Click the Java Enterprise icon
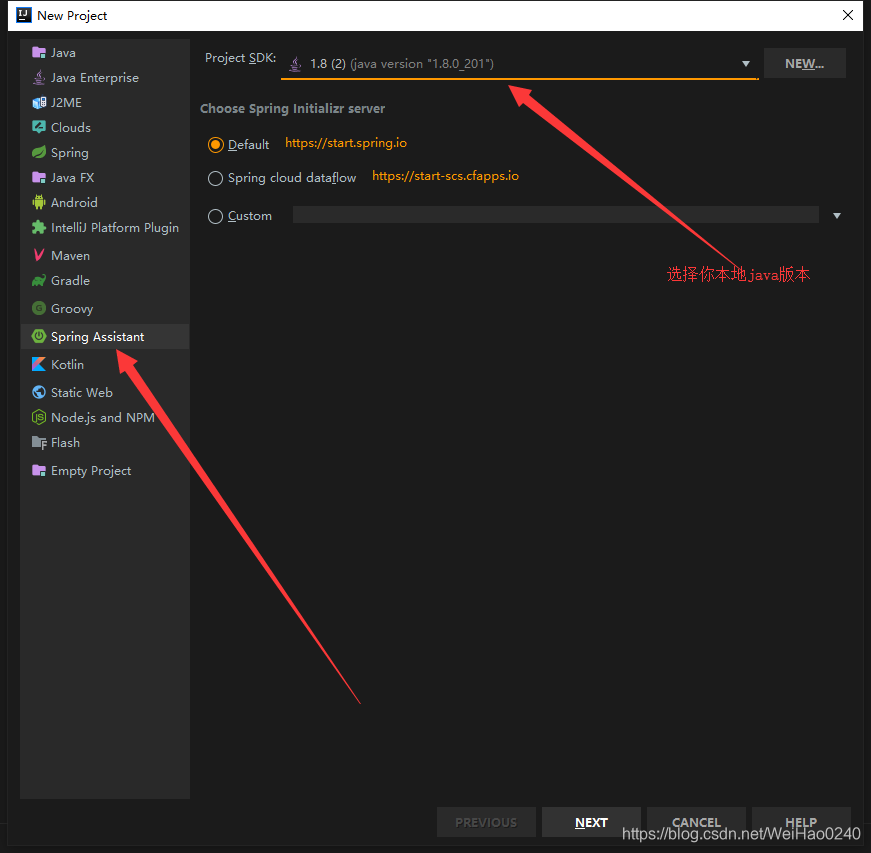The width and height of the screenshot is (871, 853). 39,78
